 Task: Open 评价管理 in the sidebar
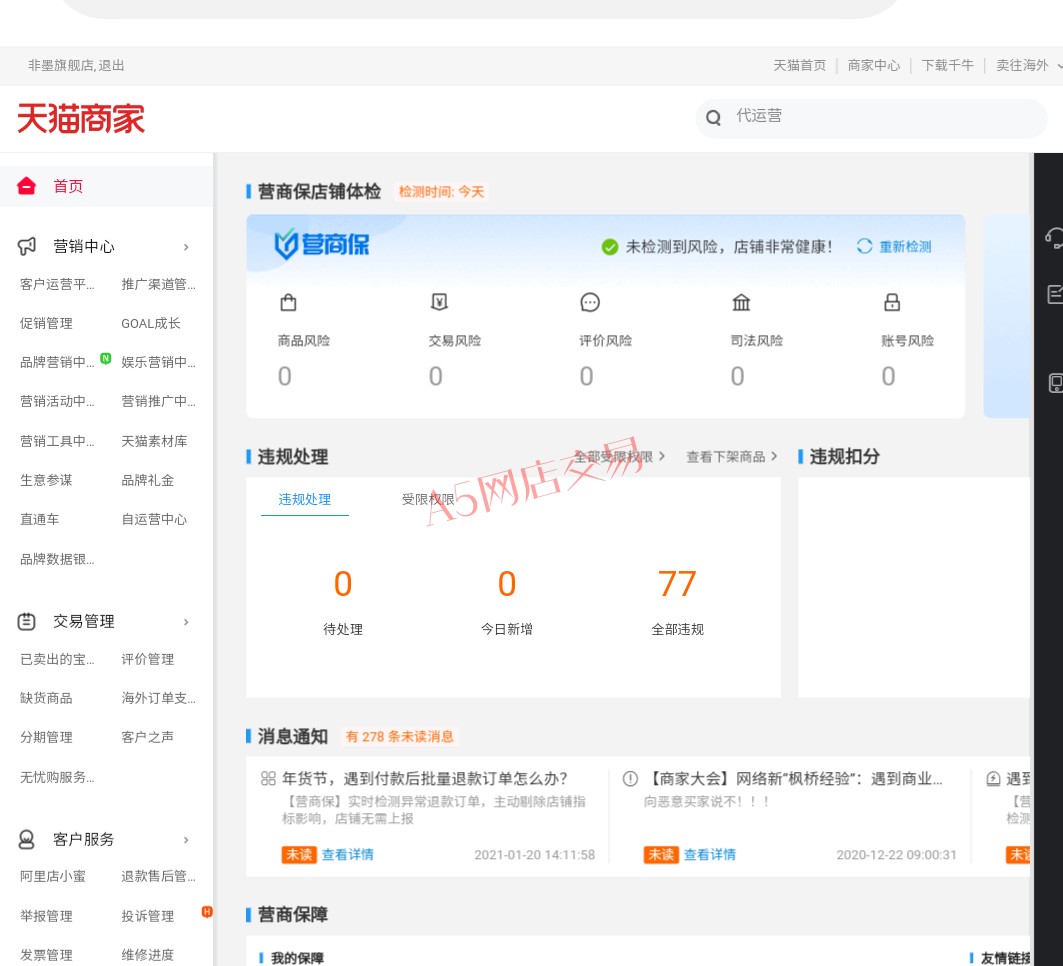[148, 659]
